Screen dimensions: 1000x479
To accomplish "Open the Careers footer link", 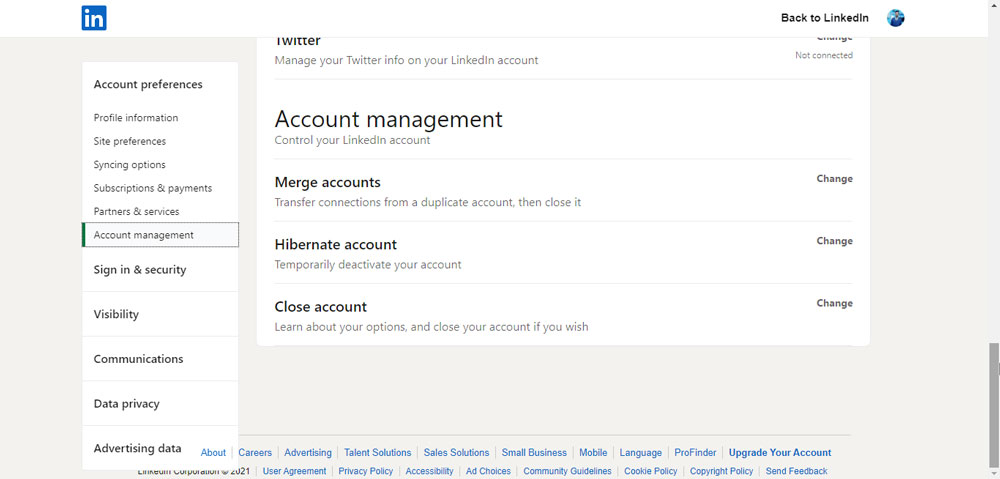I will tap(255, 453).
